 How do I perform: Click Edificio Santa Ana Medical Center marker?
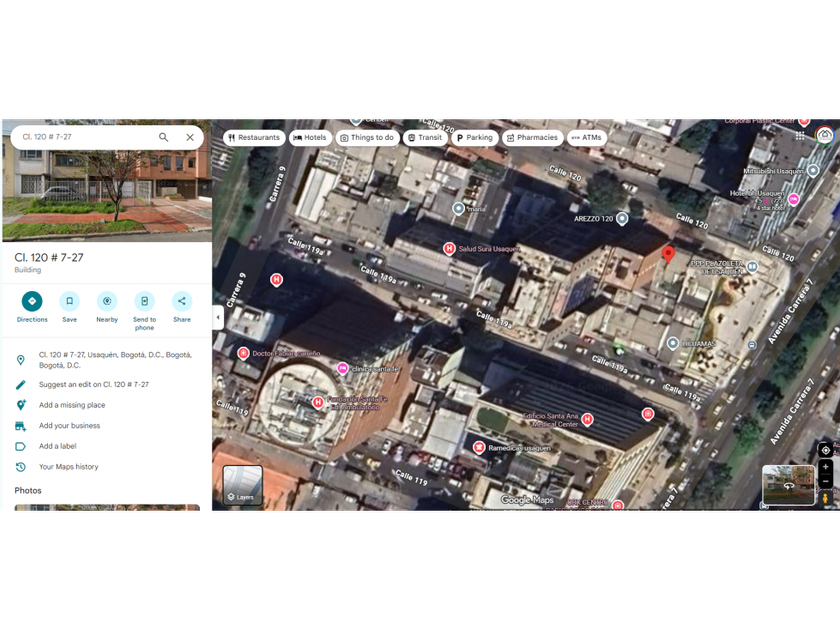587,419
